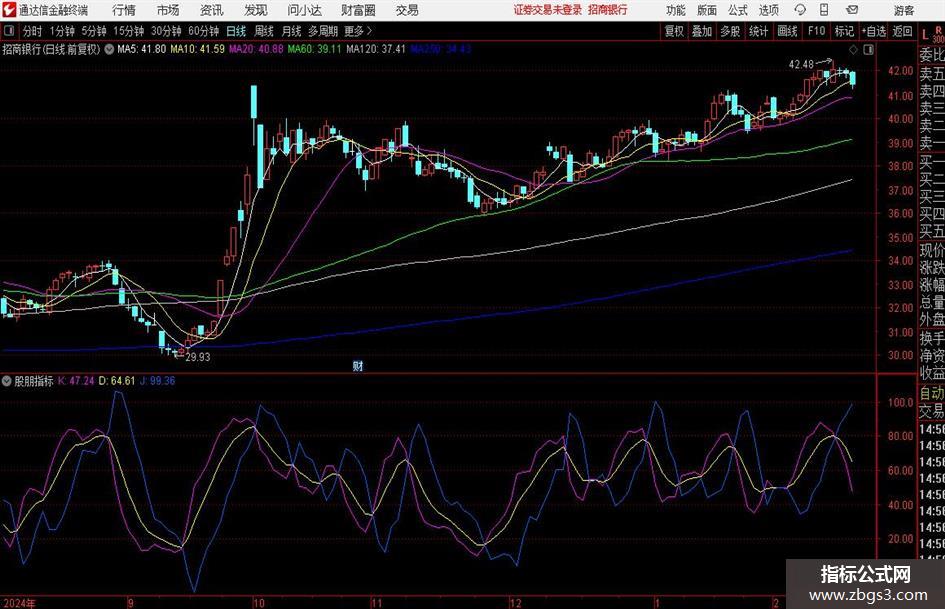Open F10 company info
The height and width of the screenshot is (609, 945).
pos(817,31)
